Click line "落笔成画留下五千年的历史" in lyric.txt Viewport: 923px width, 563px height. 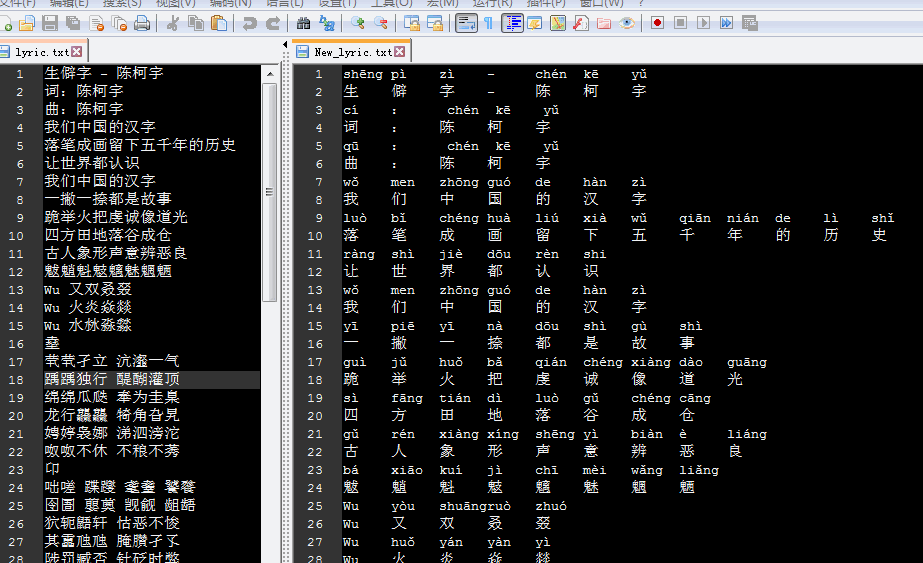click(x=140, y=145)
